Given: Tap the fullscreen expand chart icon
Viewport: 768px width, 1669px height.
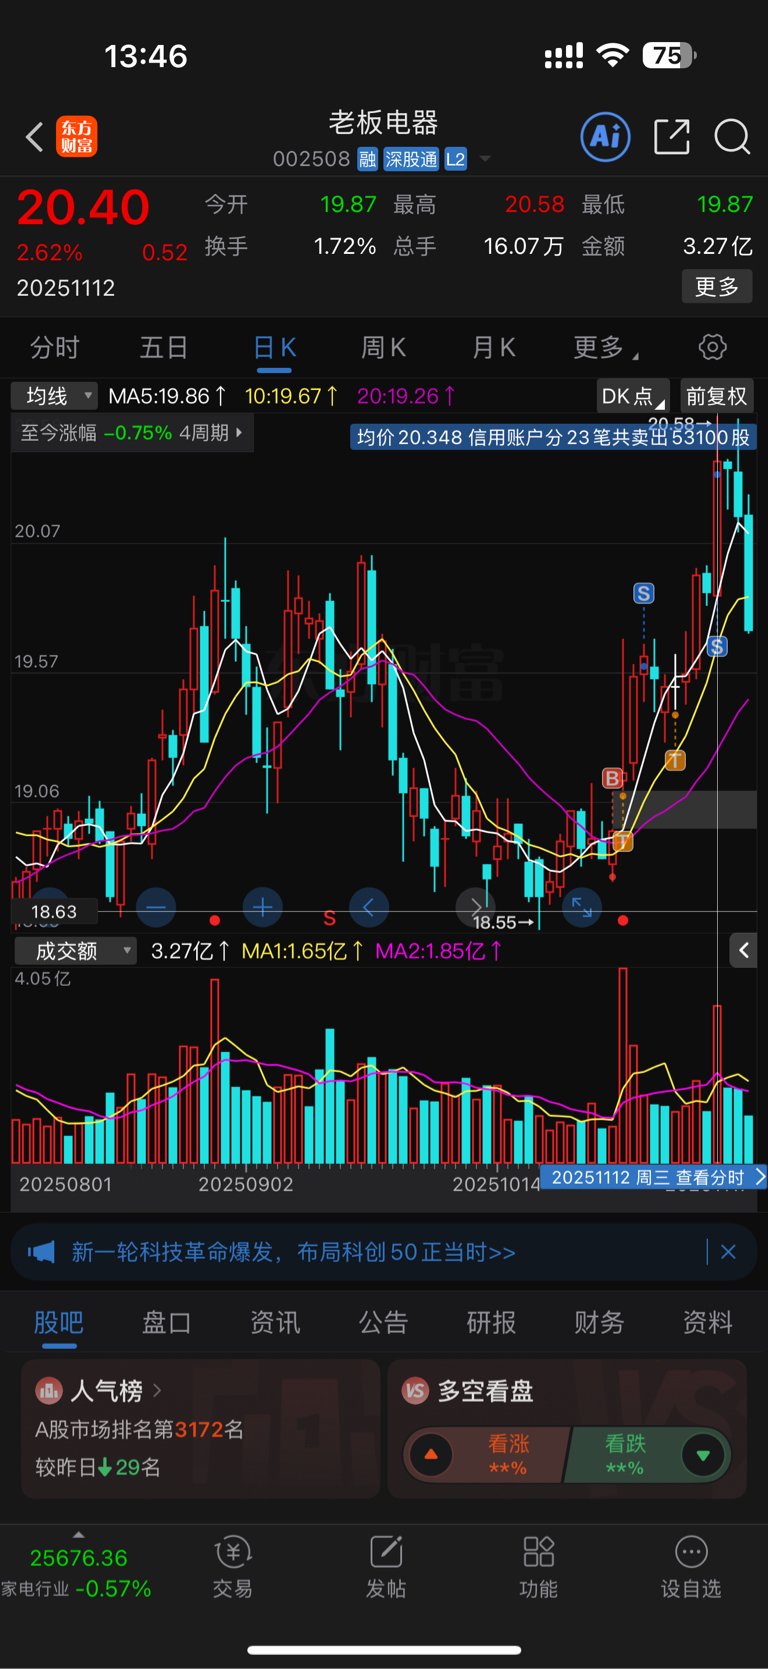Looking at the screenshot, I should pyautogui.click(x=581, y=908).
